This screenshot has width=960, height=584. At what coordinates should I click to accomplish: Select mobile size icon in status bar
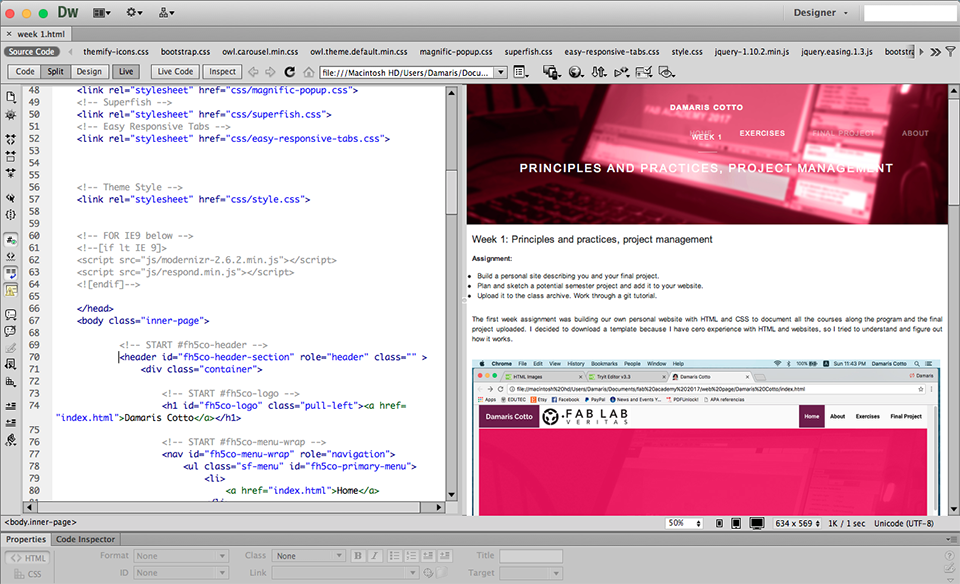coord(719,523)
